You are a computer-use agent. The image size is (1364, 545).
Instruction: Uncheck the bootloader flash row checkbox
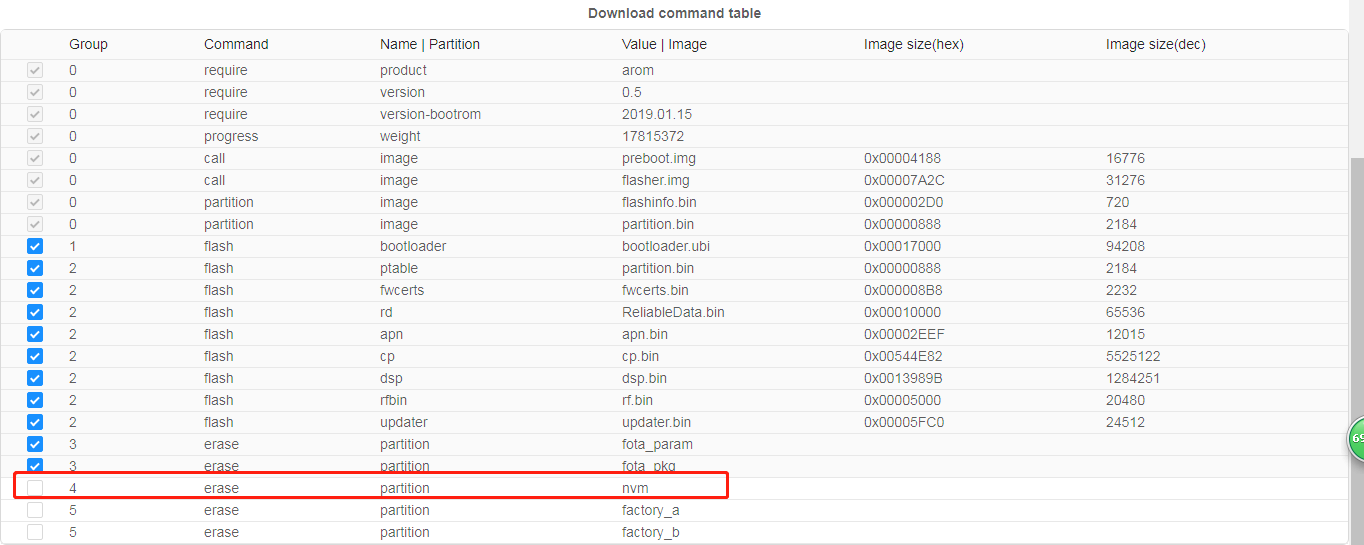coord(35,246)
